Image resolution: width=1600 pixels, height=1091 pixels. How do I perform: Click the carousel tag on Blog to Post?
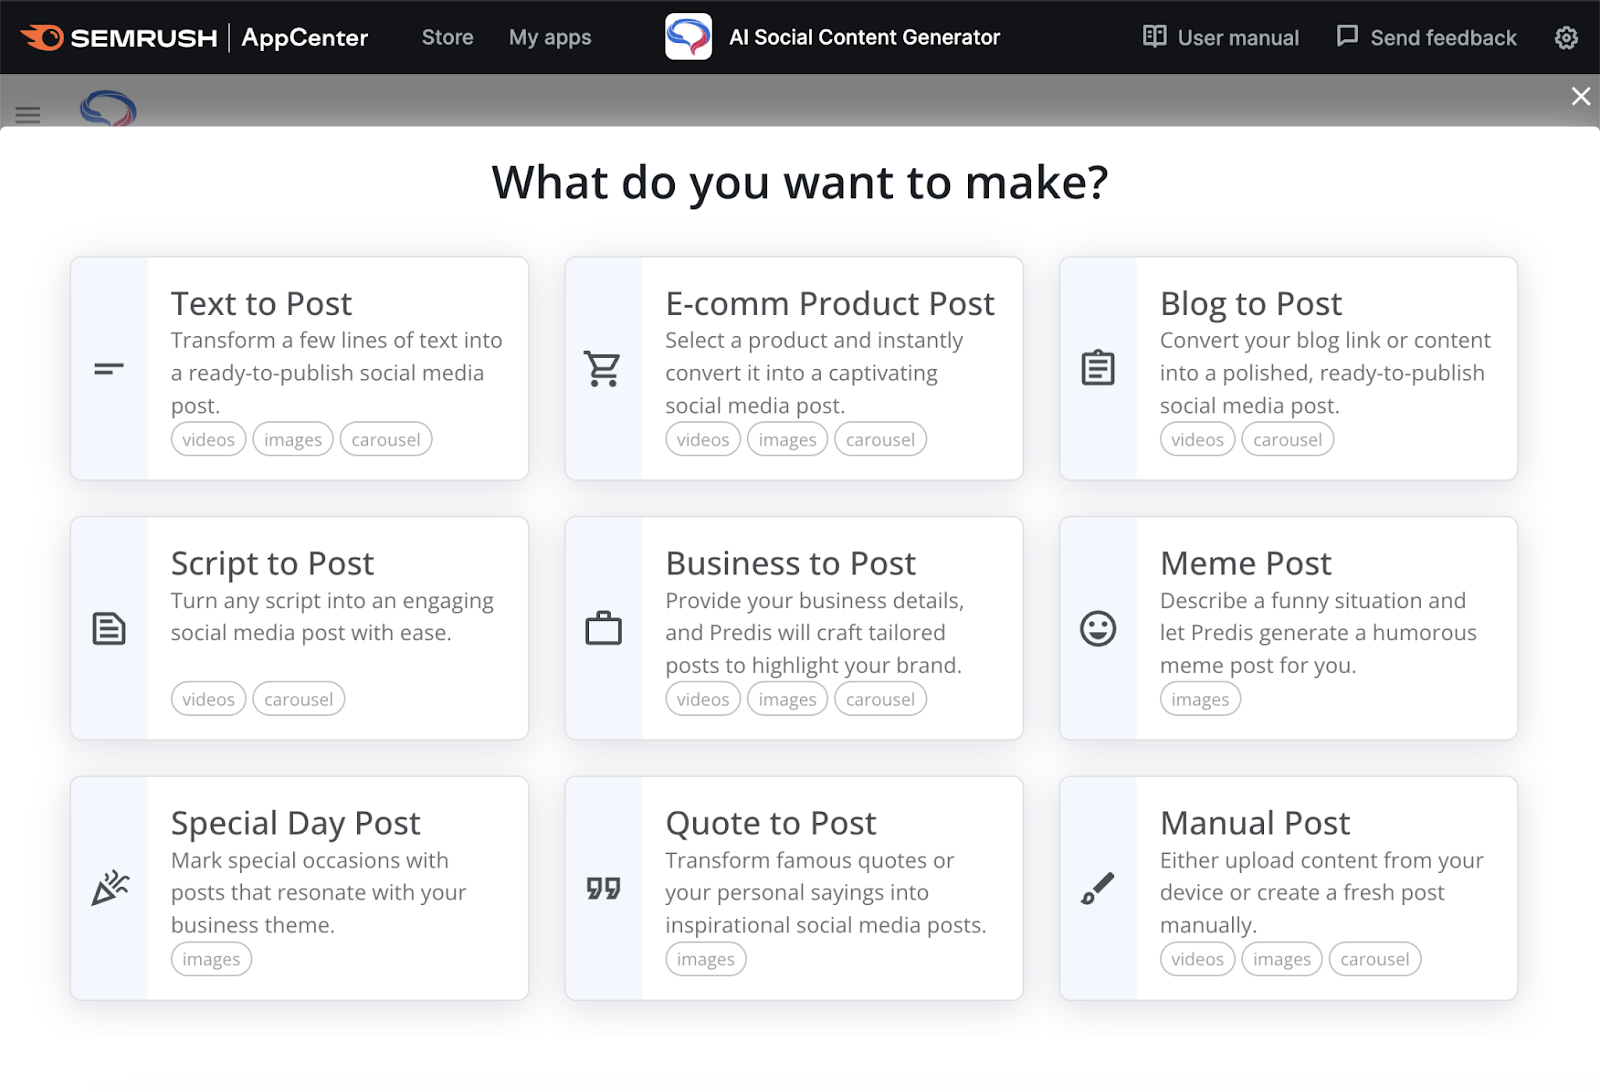pyautogui.click(x=1287, y=439)
